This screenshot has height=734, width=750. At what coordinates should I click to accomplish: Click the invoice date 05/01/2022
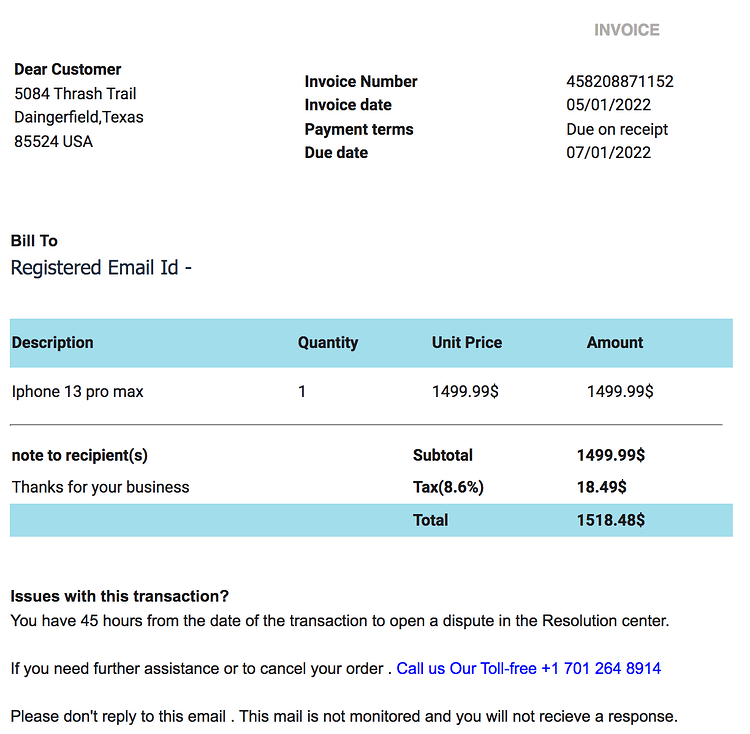point(608,105)
